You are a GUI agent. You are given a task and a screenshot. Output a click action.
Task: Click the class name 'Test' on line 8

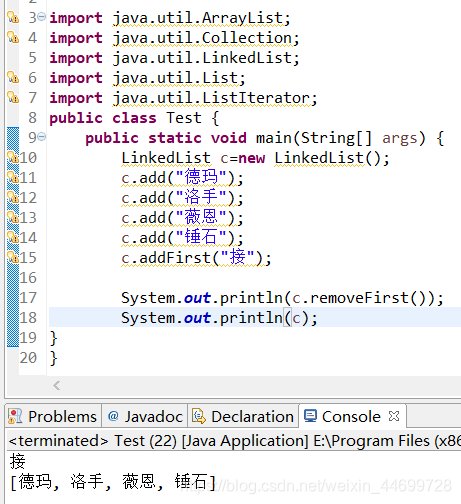pyautogui.click(x=184, y=118)
